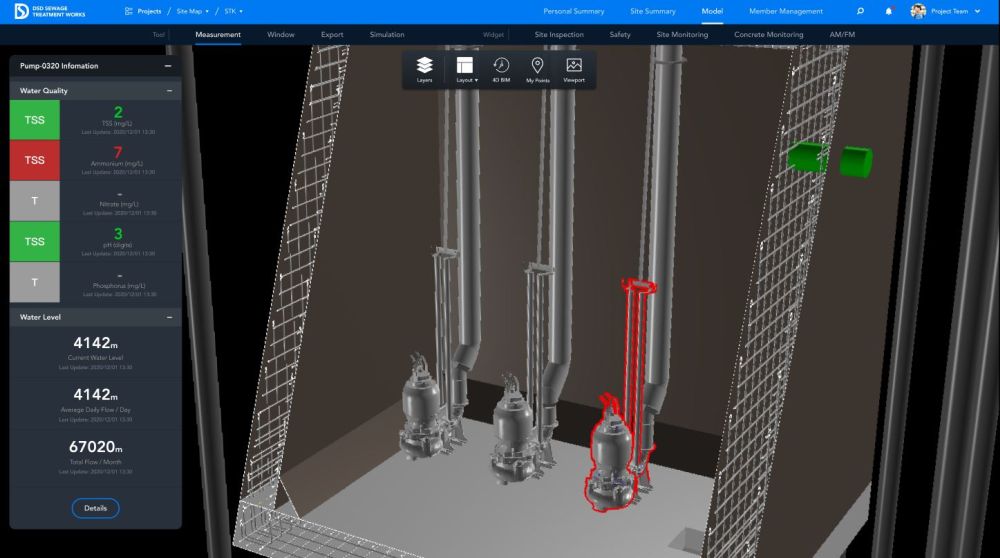1000x558 pixels.
Task: Click the Viewport image icon
Action: point(574,69)
